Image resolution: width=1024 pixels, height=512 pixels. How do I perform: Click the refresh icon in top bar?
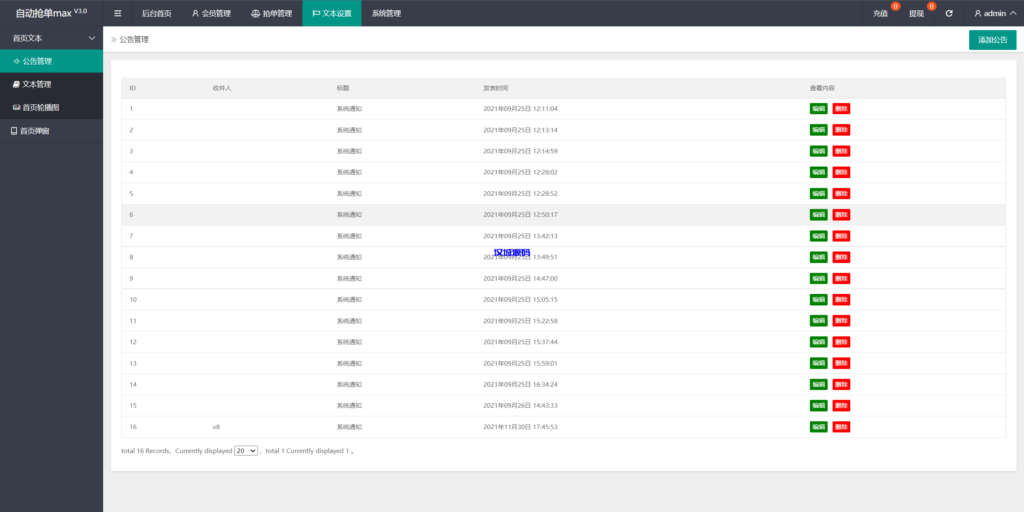(x=949, y=14)
